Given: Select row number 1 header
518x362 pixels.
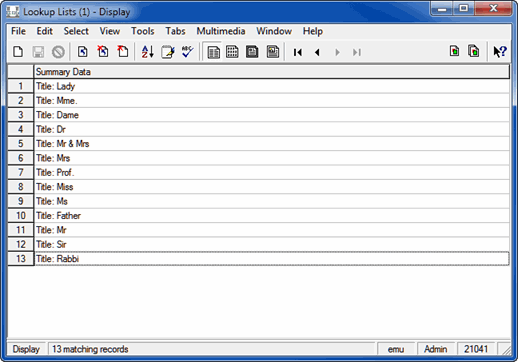Looking at the screenshot, I should (x=21, y=86).
